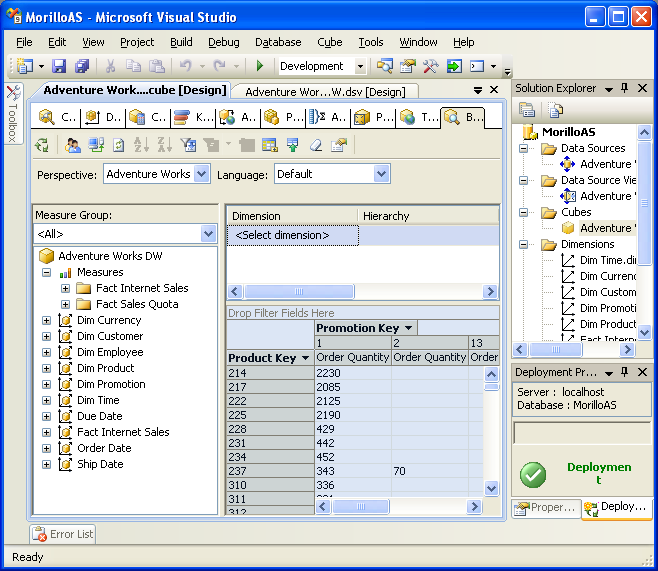Open the Translations tab
Screen dimensions: 658x571
point(419,117)
